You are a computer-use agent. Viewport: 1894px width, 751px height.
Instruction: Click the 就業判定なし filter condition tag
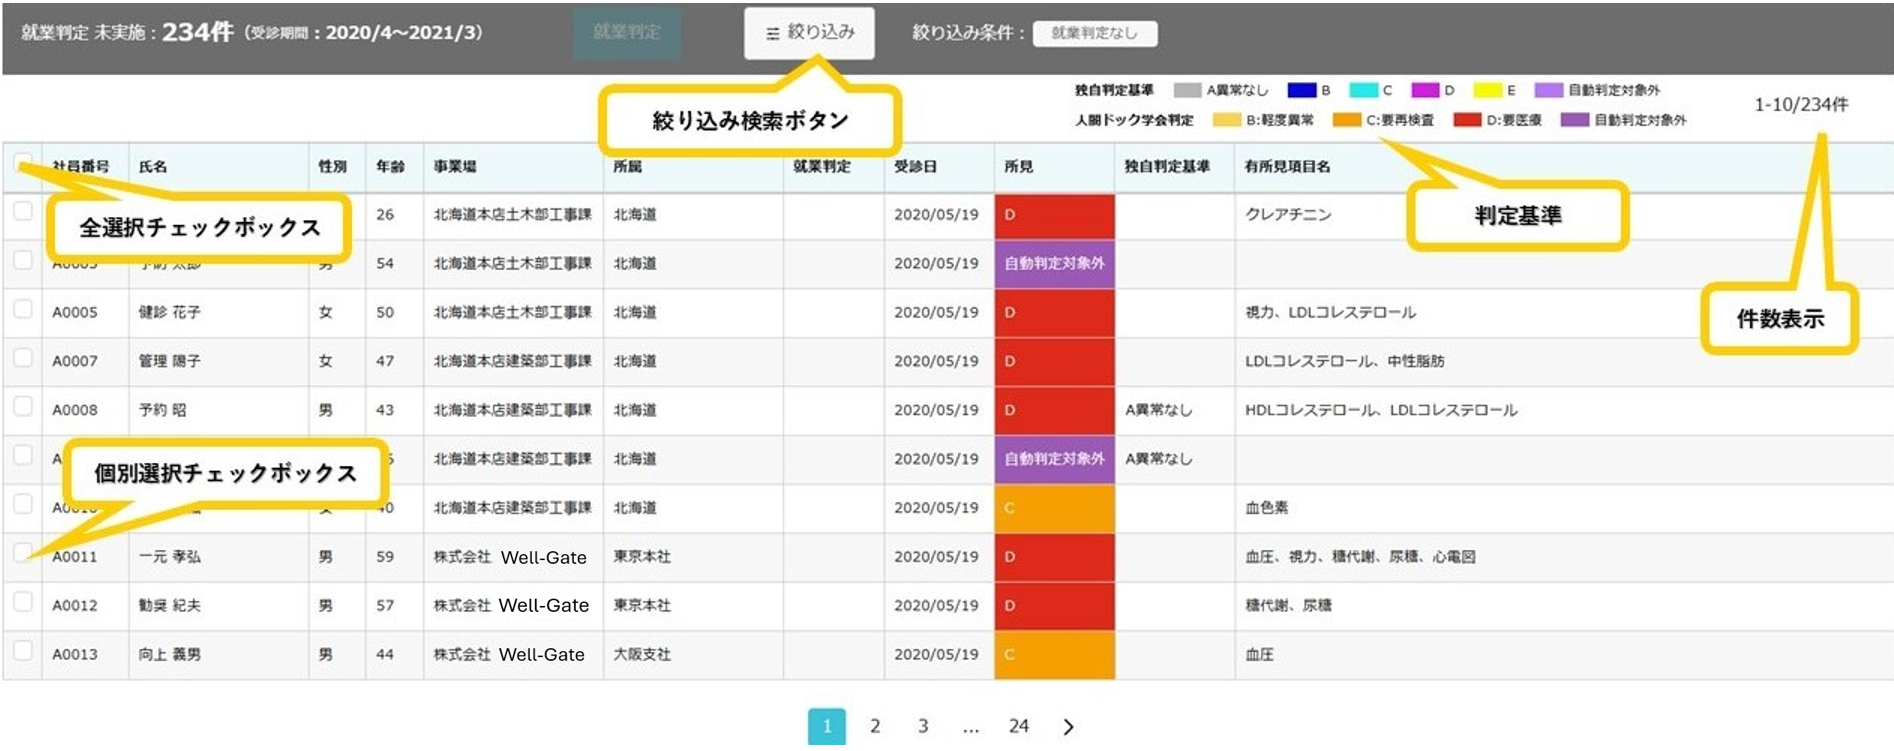(1095, 33)
